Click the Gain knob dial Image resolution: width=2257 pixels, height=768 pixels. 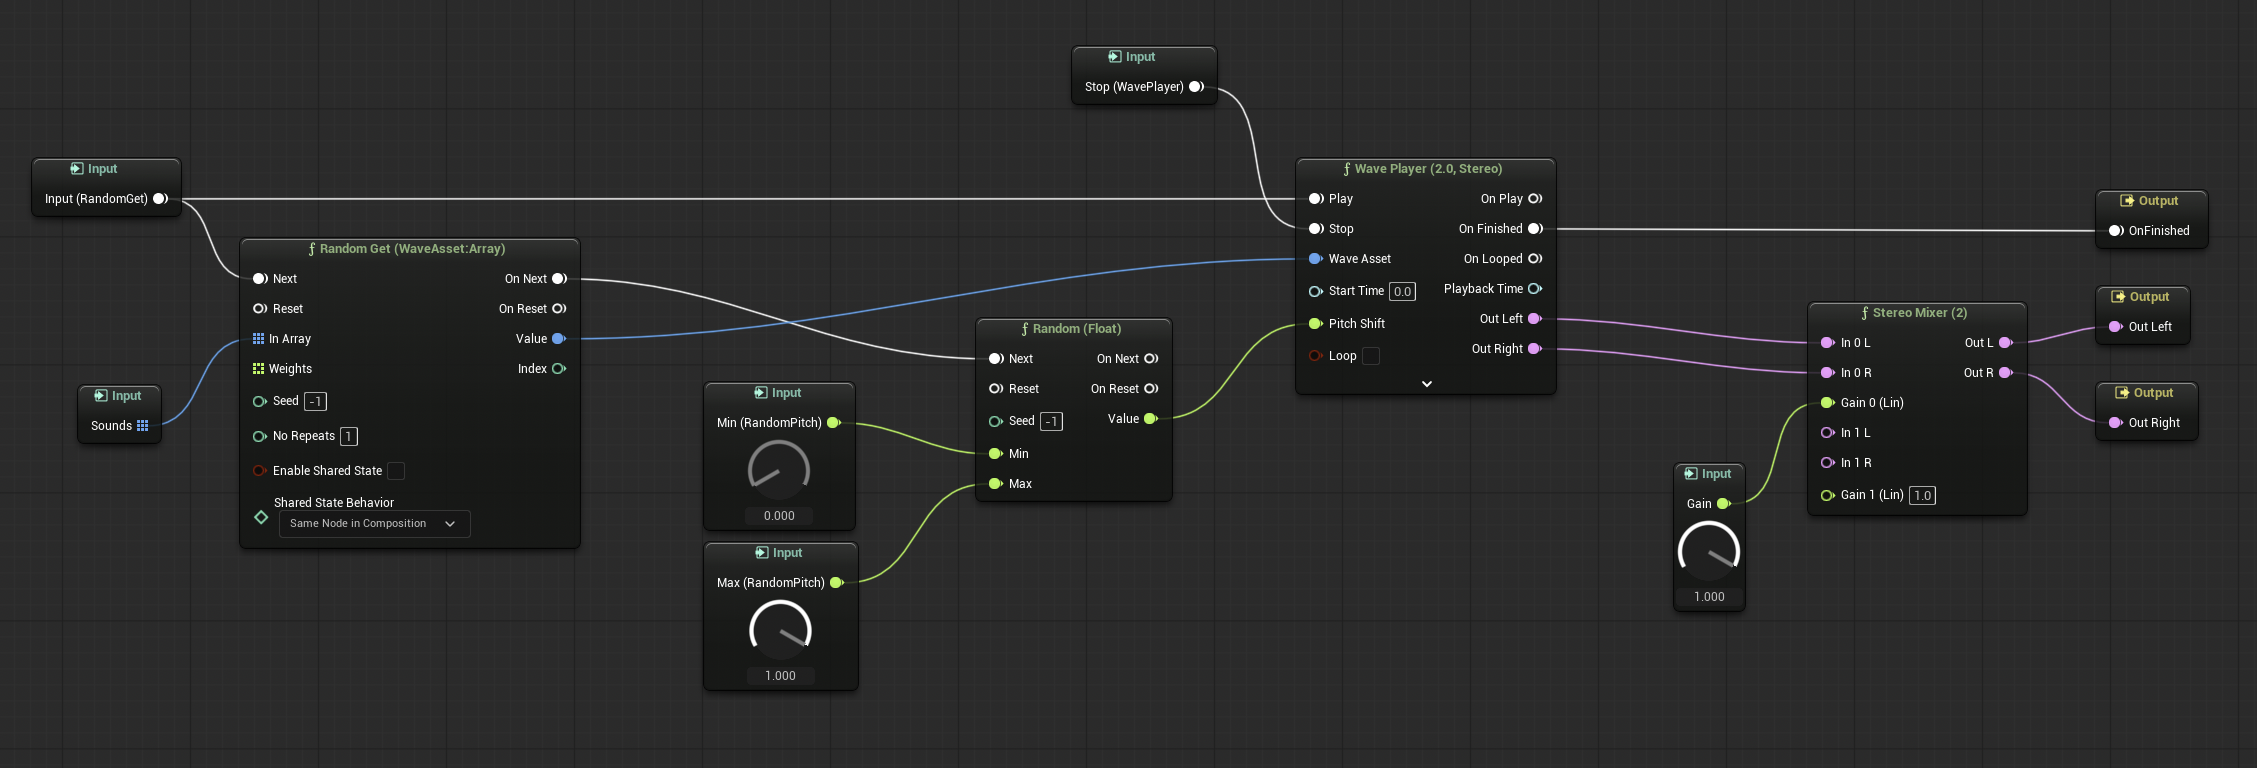coord(1709,551)
